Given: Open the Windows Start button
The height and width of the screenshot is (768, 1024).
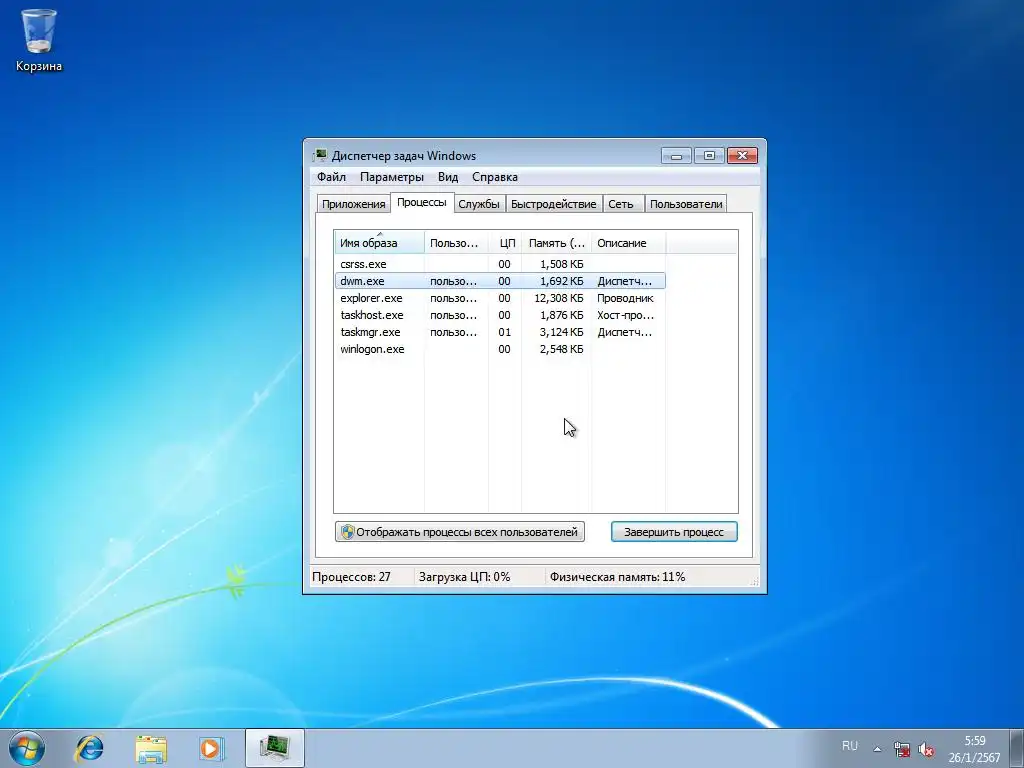Looking at the screenshot, I should pyautogui.click(x=27, y=748).
